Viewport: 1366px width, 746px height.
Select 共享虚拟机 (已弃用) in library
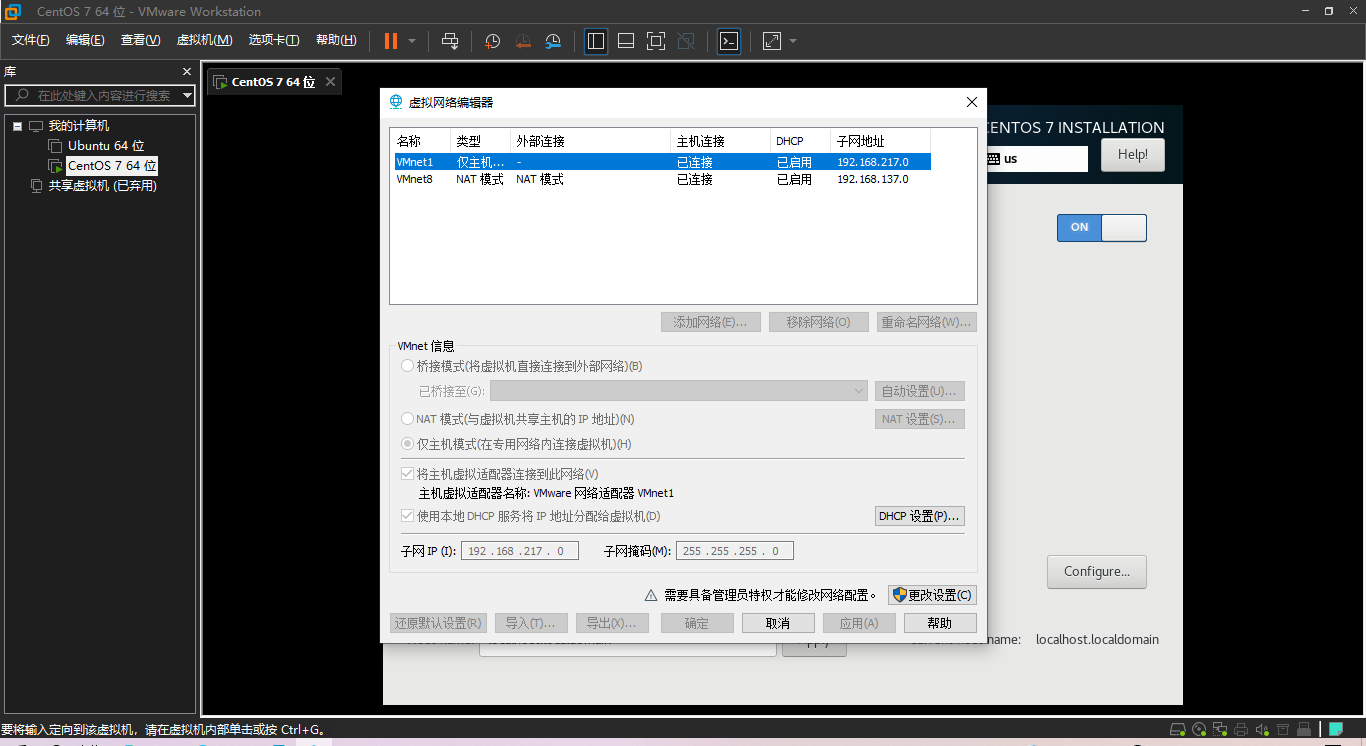tap(103, 186)
